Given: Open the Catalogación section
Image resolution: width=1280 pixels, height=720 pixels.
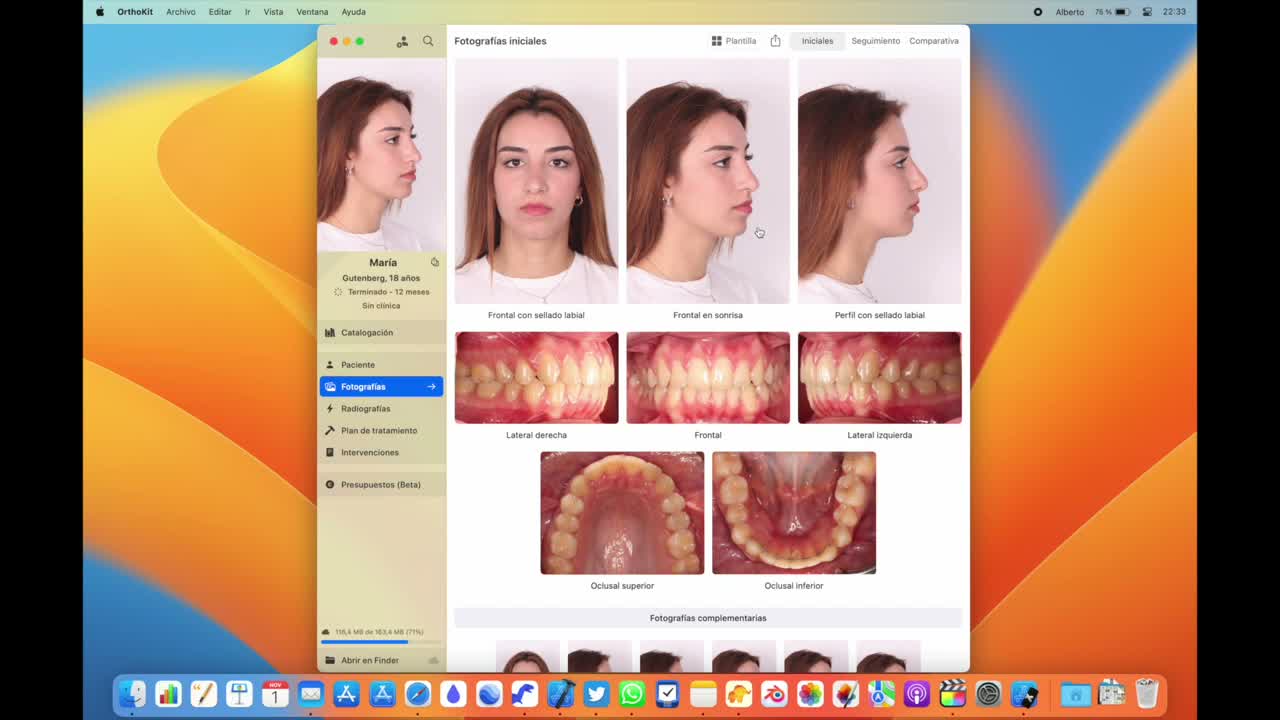Looking at the screenshot, I should [x=382, y=332].
